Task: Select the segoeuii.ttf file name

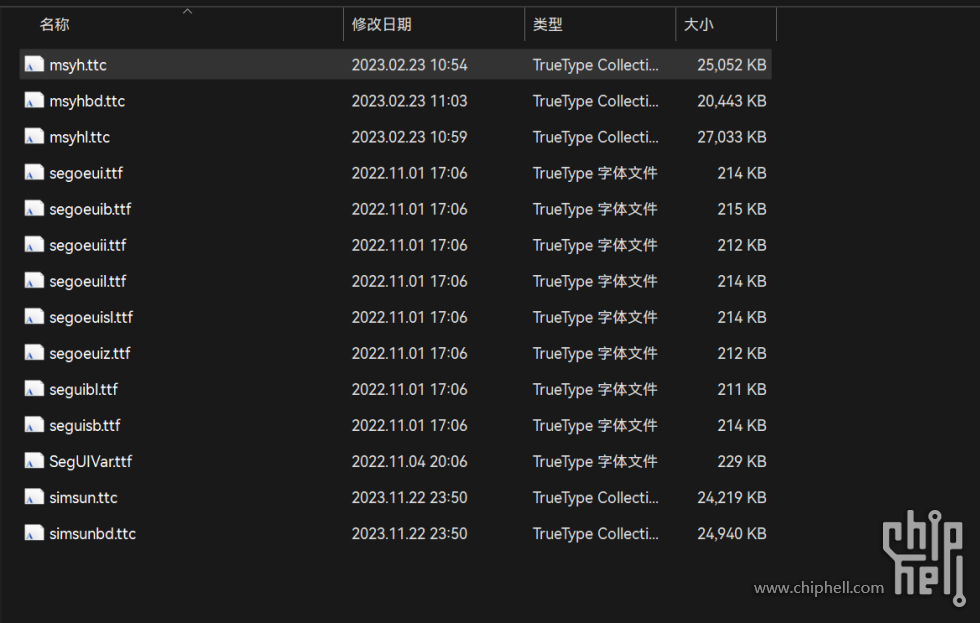Action: (88, 245)
